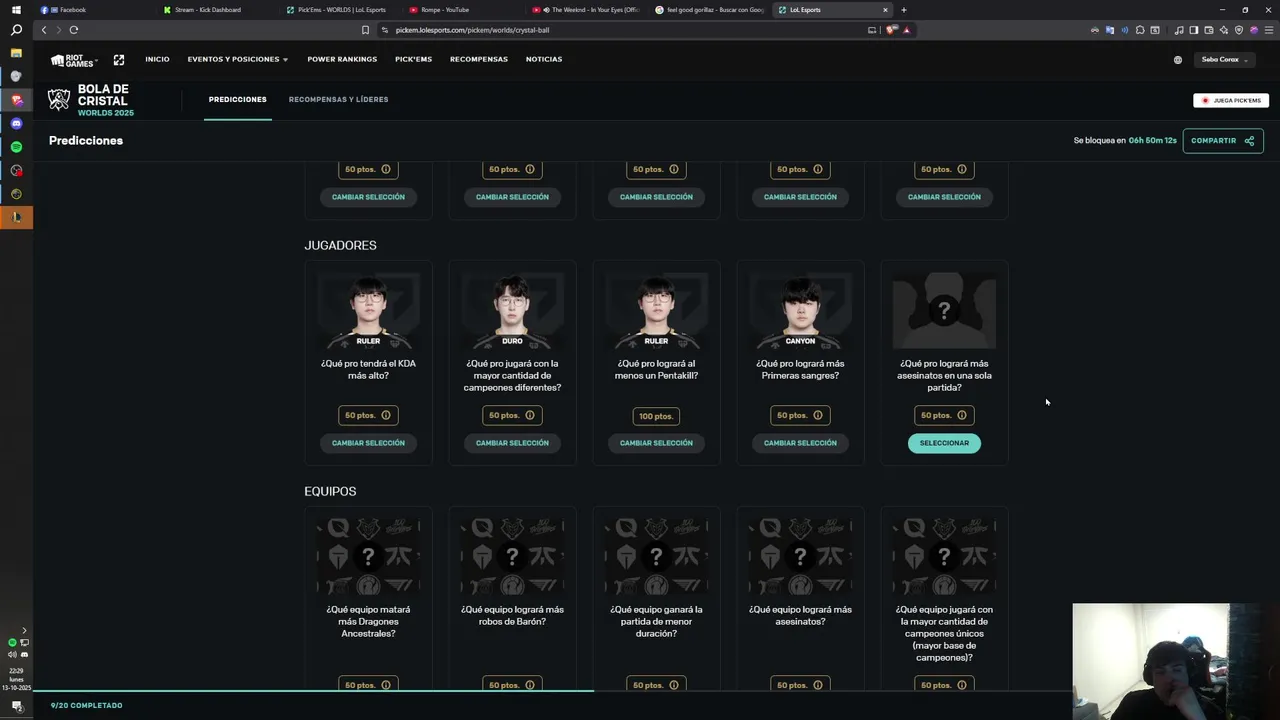Click team placeholder for robos de Barón question
The height and width of the screenshot is (720, 1280).
click(x=512, y=557)
